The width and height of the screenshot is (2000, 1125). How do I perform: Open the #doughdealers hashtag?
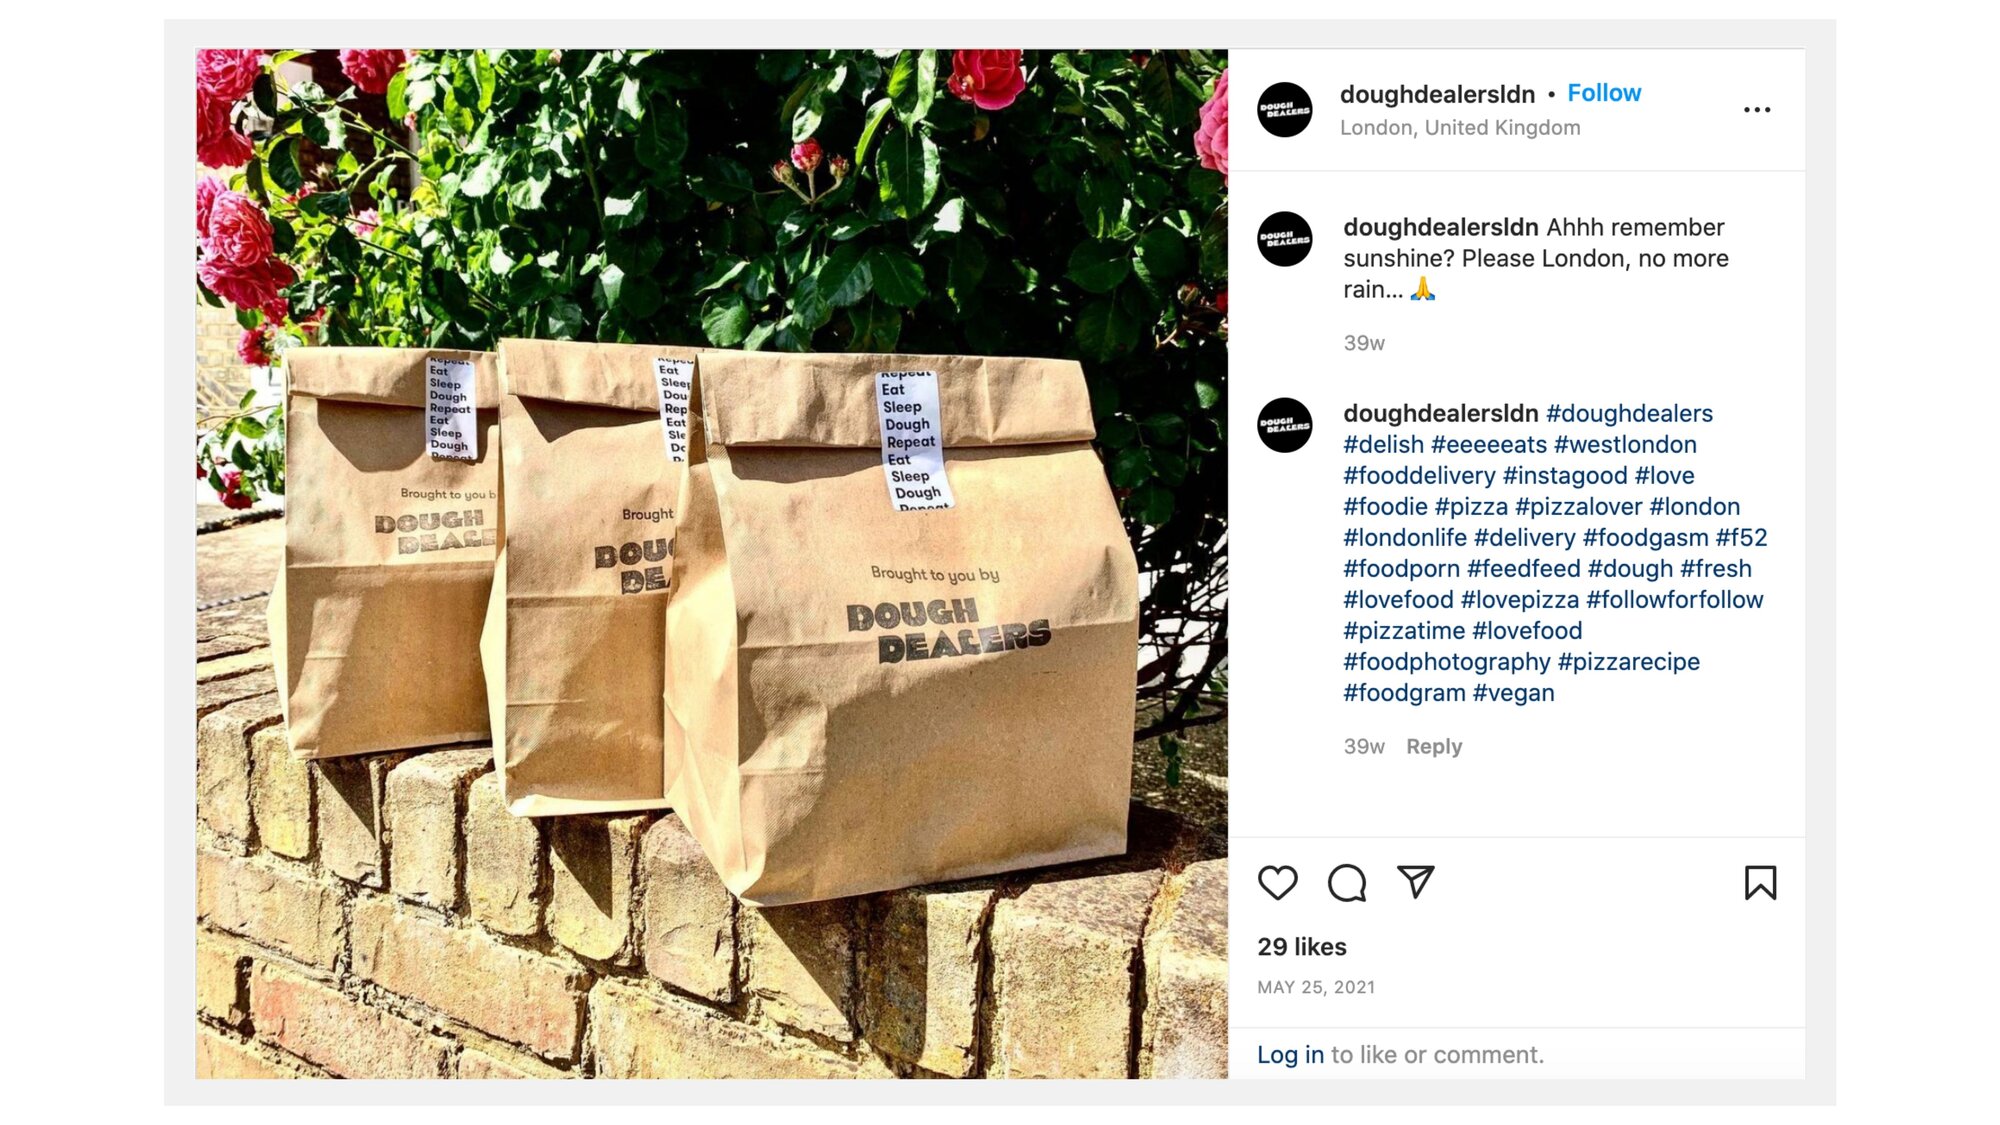tap(1629, 413)
